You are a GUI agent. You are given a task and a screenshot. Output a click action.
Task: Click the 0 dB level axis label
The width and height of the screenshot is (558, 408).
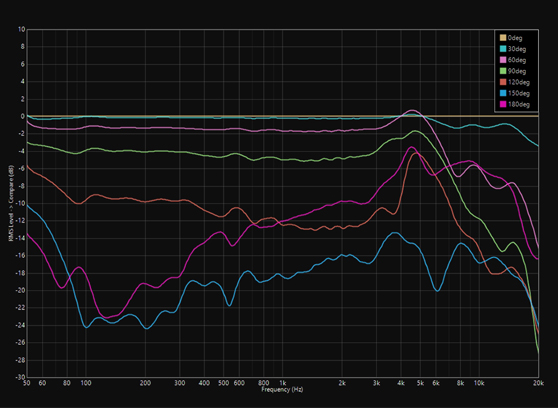click(23, 116)
